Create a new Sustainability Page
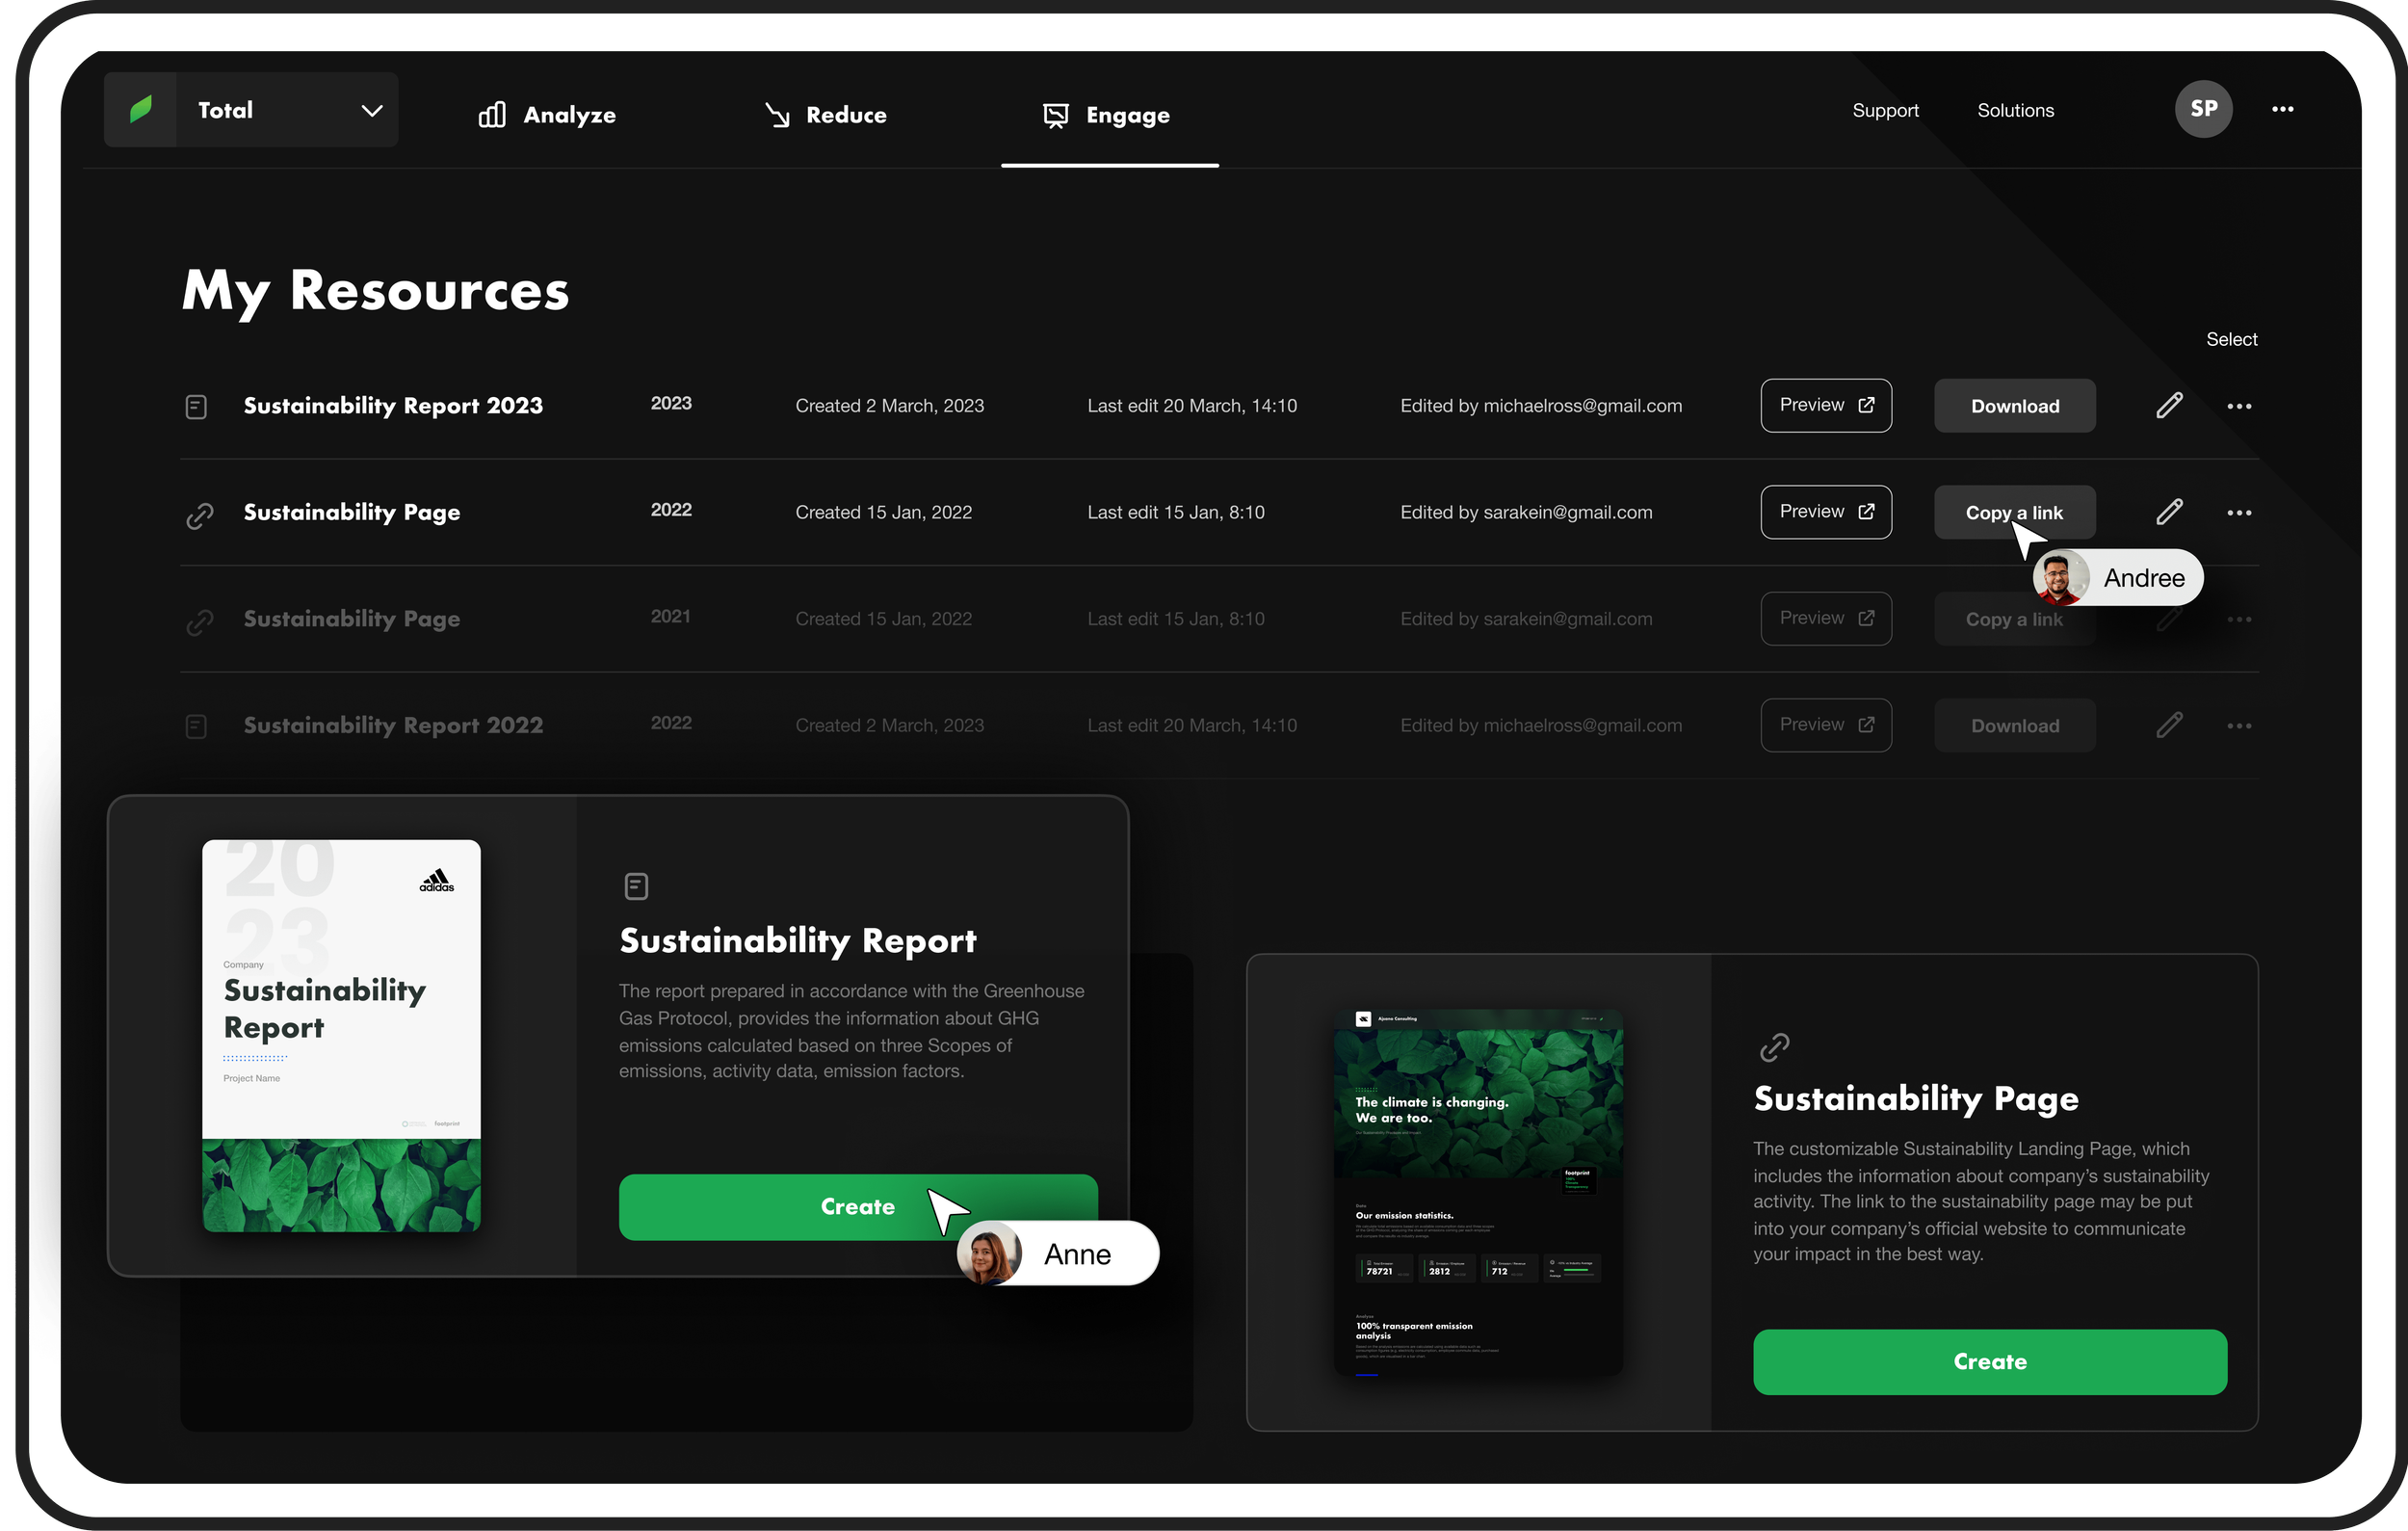This screenshot has width=2408, height=1531. (1989, 1361)
